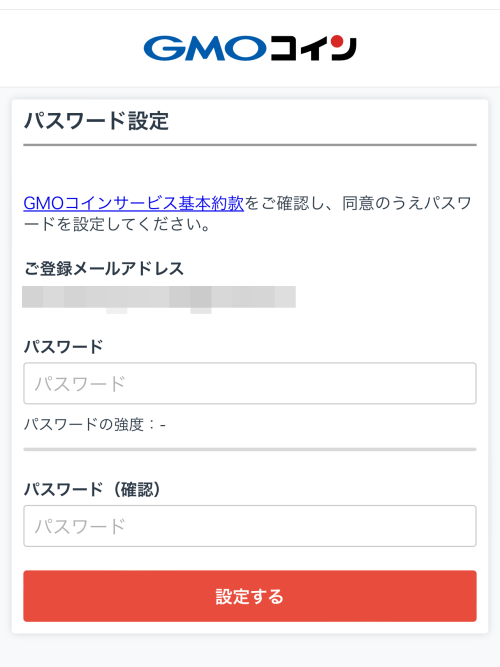Click the GMOコイン logo
Image resolution: width=500 pixels, height=667 pixels.
click(250, 48)
